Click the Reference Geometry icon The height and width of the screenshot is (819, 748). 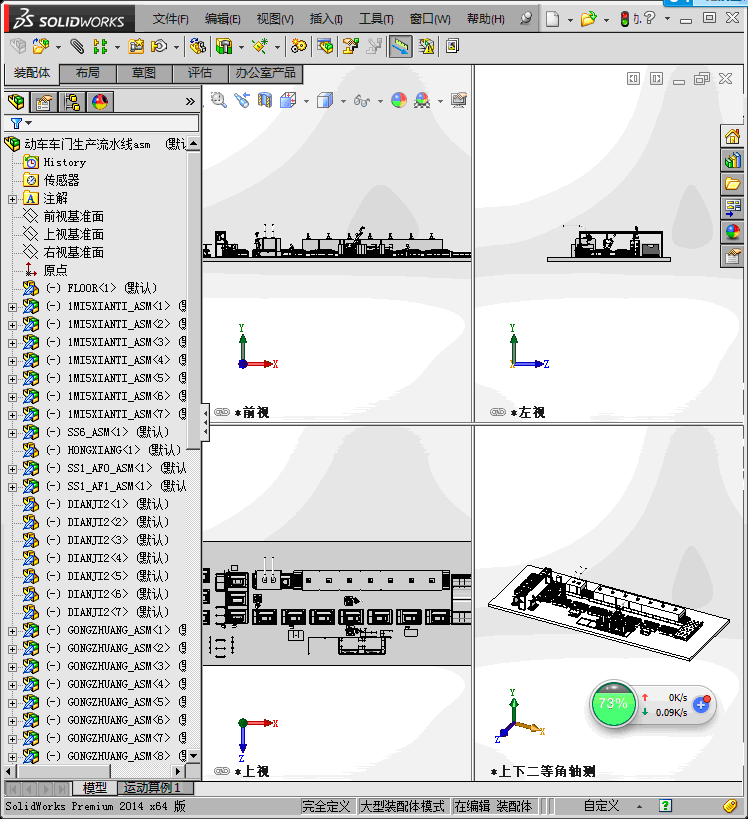[x=260, y=46]
